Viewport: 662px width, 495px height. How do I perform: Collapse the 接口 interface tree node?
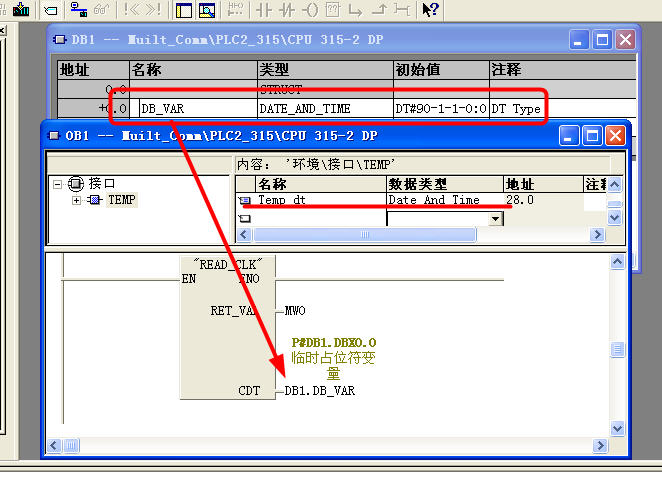pyautogui.click(x=58, y=184)
